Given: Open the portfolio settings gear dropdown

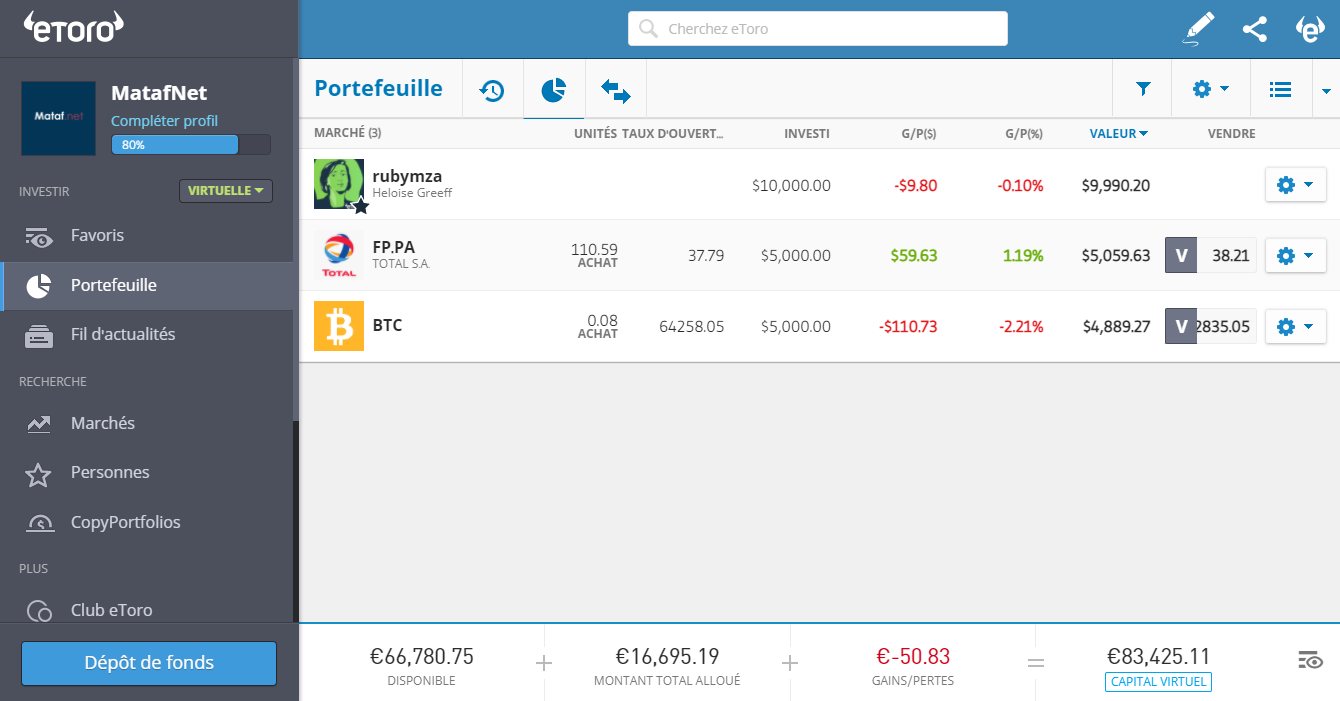Looking at the screenshot, I should coord(1211,89).
